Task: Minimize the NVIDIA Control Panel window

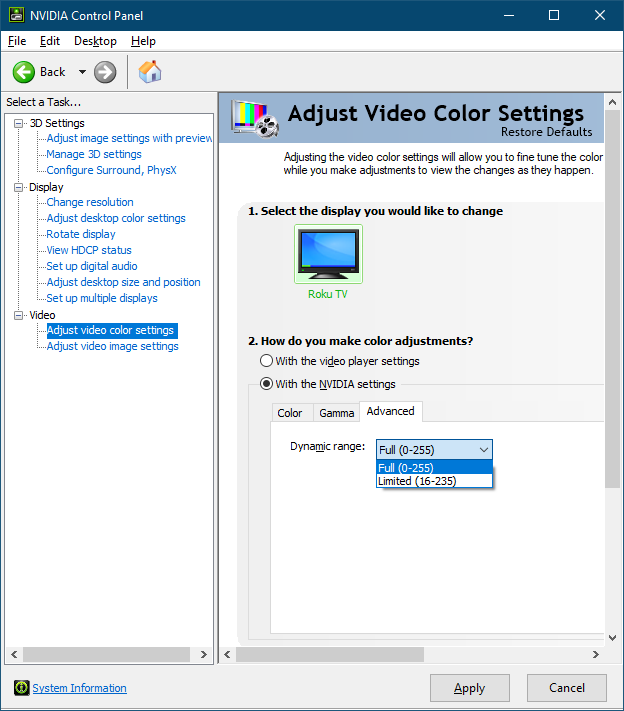Action: [x=509, y=15]
